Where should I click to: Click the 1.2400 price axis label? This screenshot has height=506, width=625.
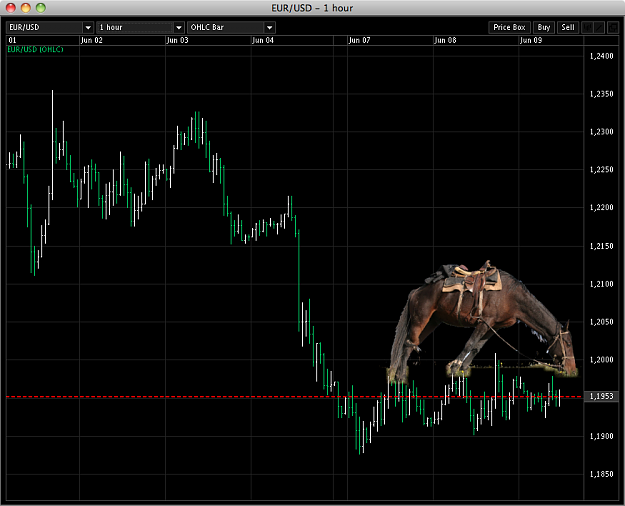click(601, 56)
